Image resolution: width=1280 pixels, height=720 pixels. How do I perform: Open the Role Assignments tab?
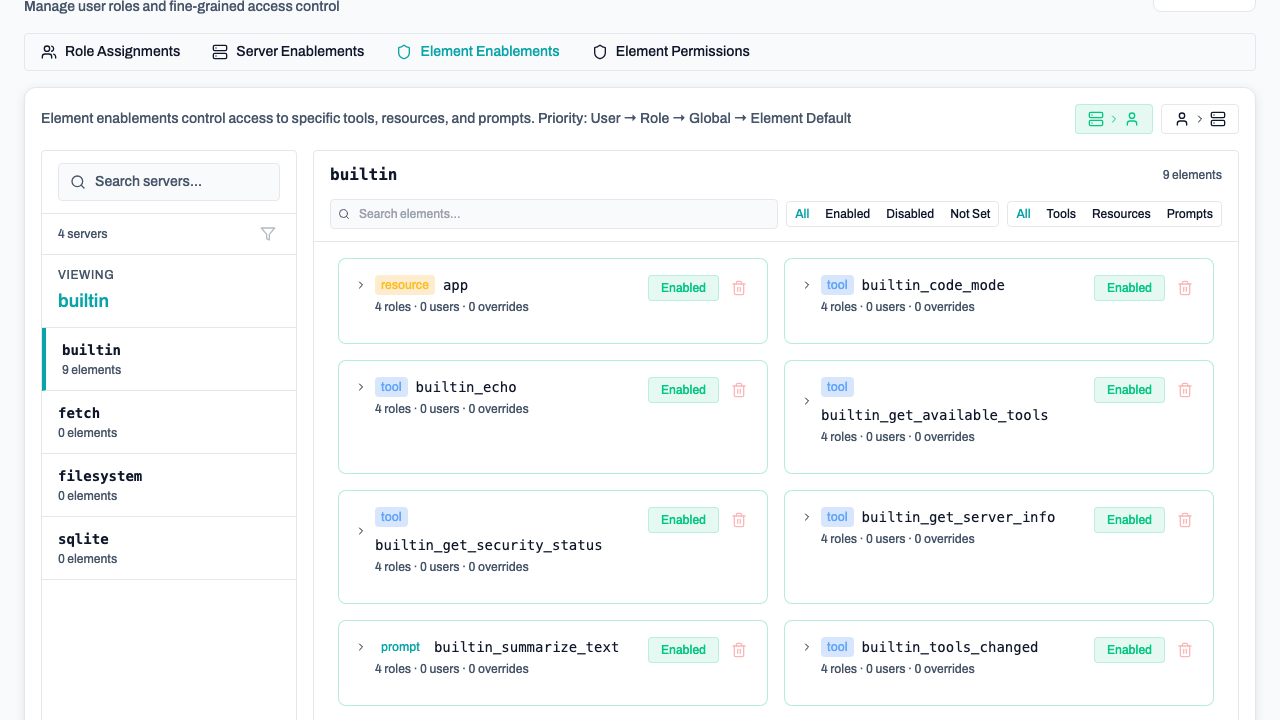click(x=111, y=52)
